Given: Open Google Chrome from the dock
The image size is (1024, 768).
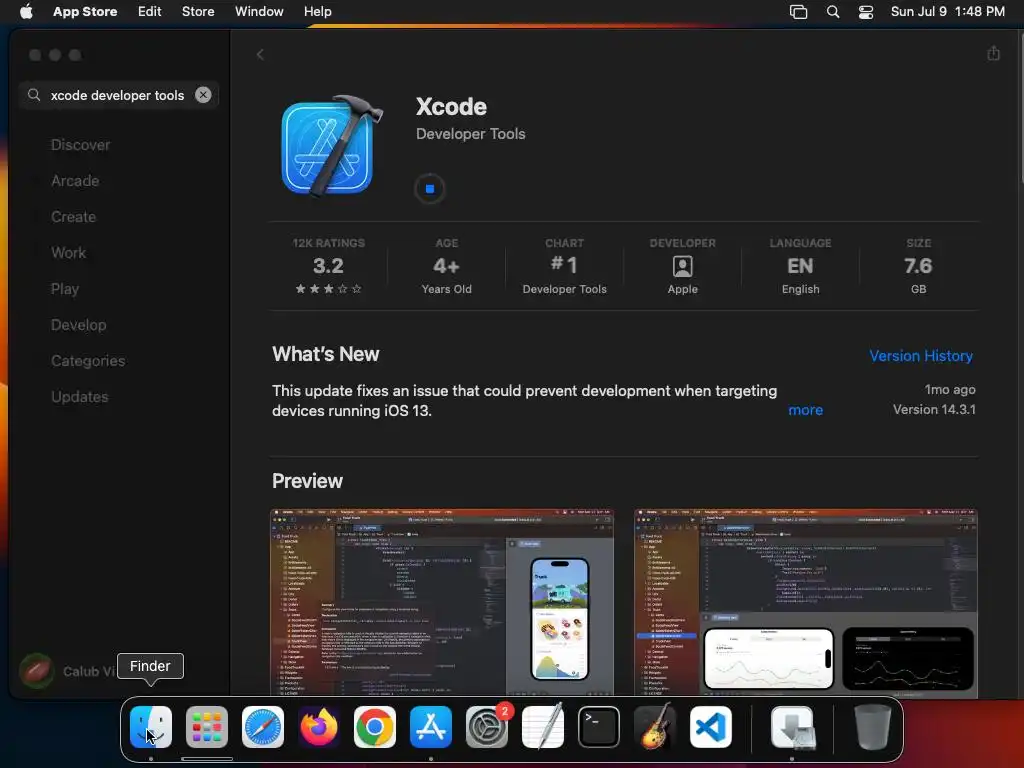Looking at the screenshot, I should pyautogui.click(x=375, y=727).
